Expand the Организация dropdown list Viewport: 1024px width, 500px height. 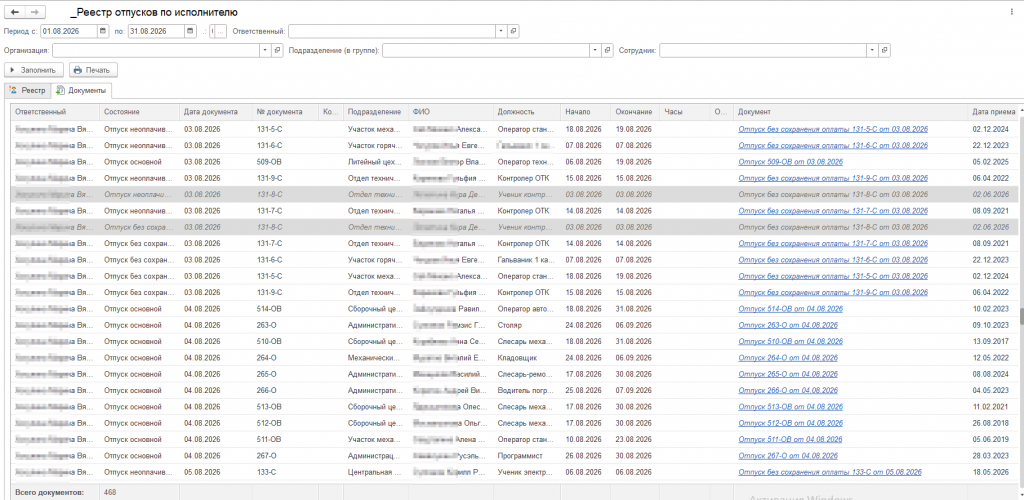click(265, 50)
